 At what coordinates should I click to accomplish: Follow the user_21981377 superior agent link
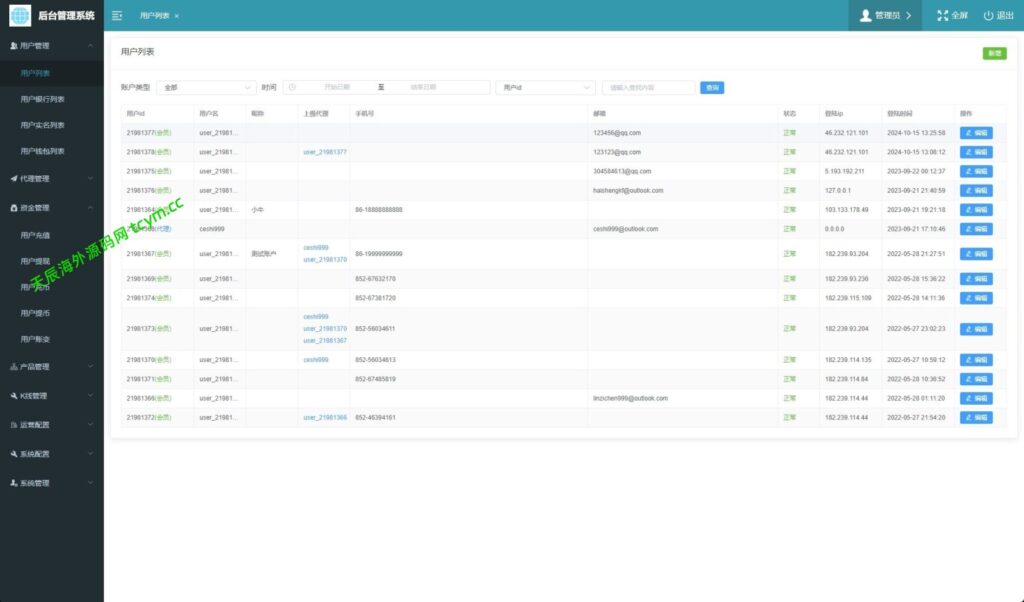point(325,152)
